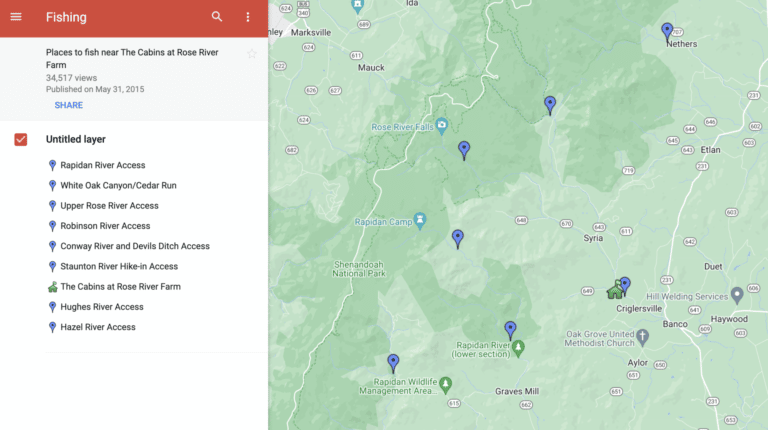Click the Fishing title in the header
Viewport: 768px width, 430px height.
(x=66, y=17)
